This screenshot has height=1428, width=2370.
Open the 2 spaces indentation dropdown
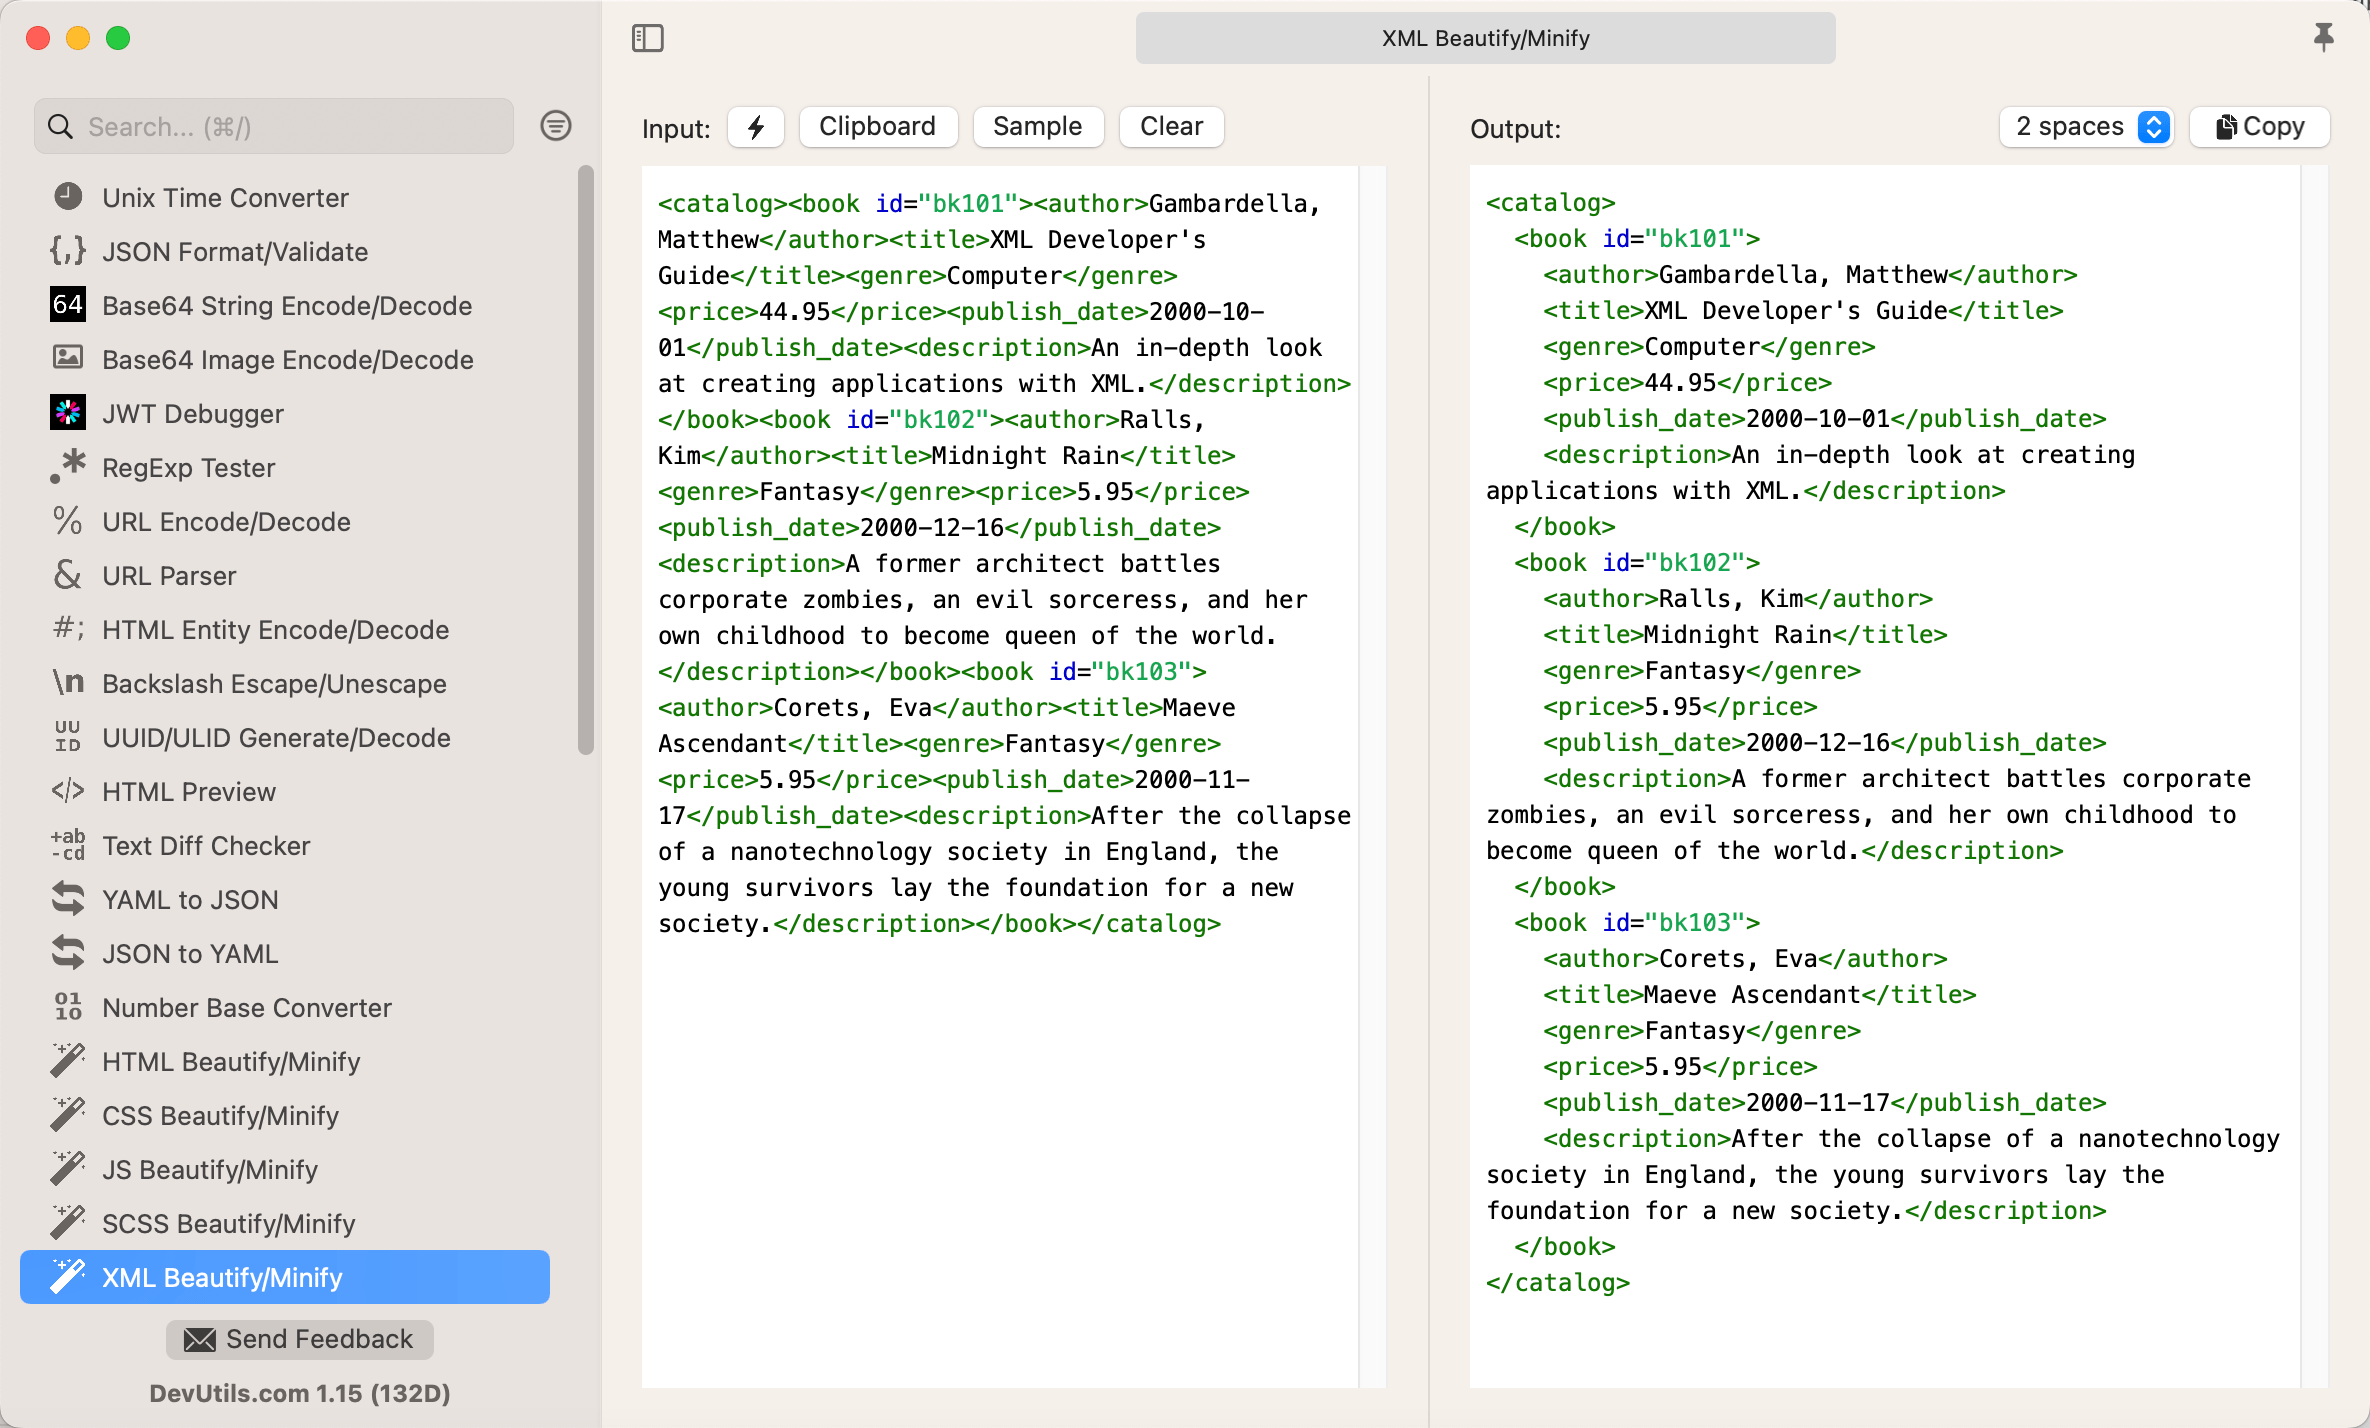(x=2086, y=126)
